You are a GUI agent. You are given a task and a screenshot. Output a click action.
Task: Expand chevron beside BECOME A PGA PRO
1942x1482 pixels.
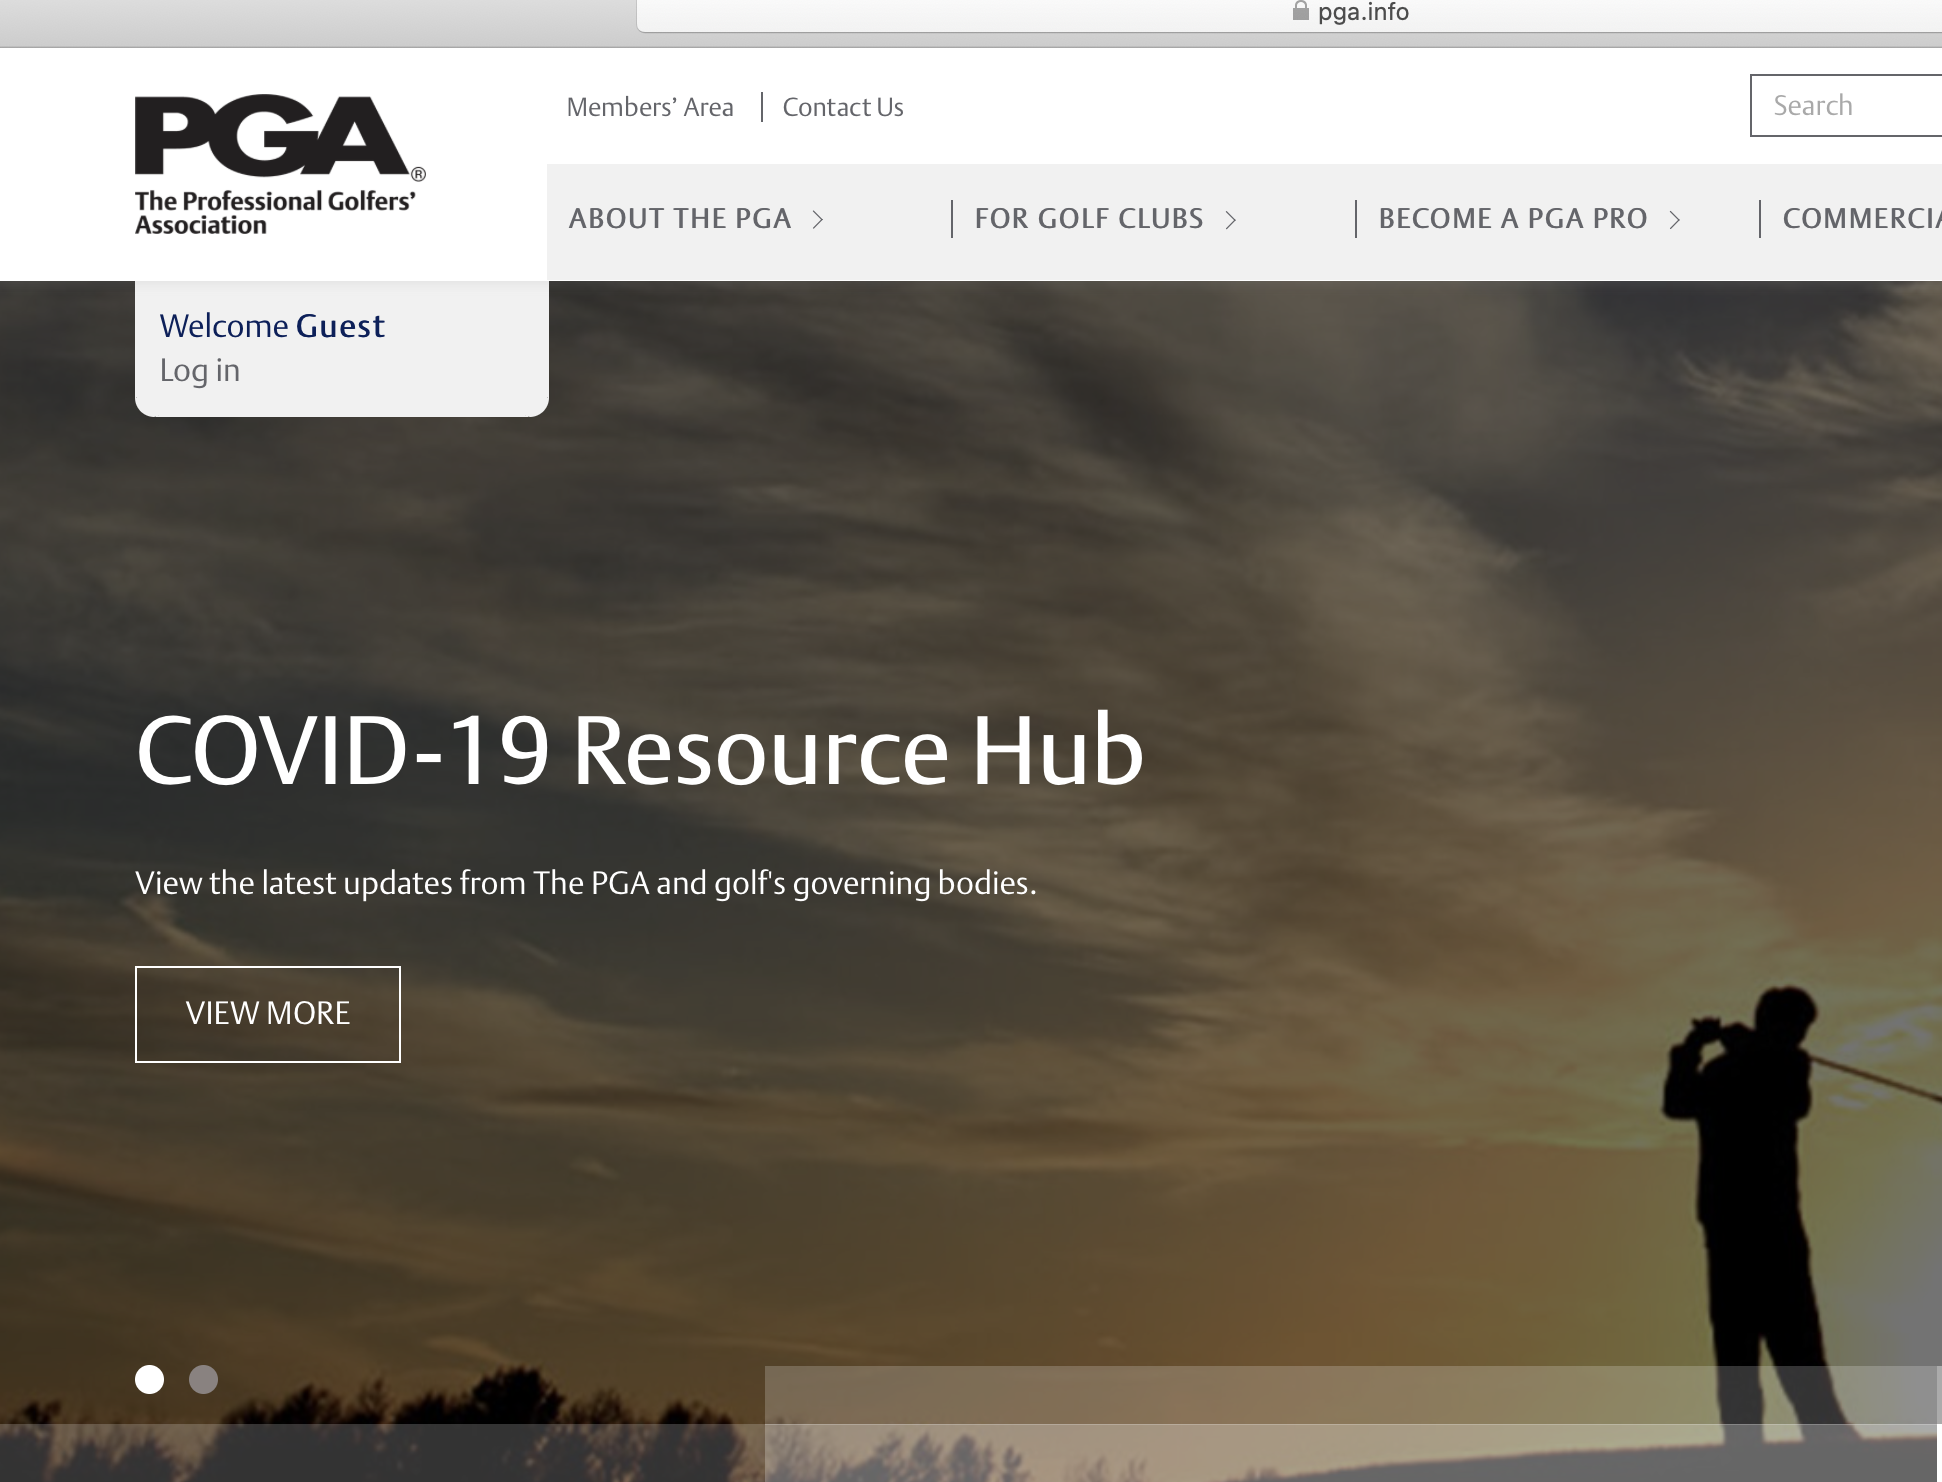click(1675, 219)
